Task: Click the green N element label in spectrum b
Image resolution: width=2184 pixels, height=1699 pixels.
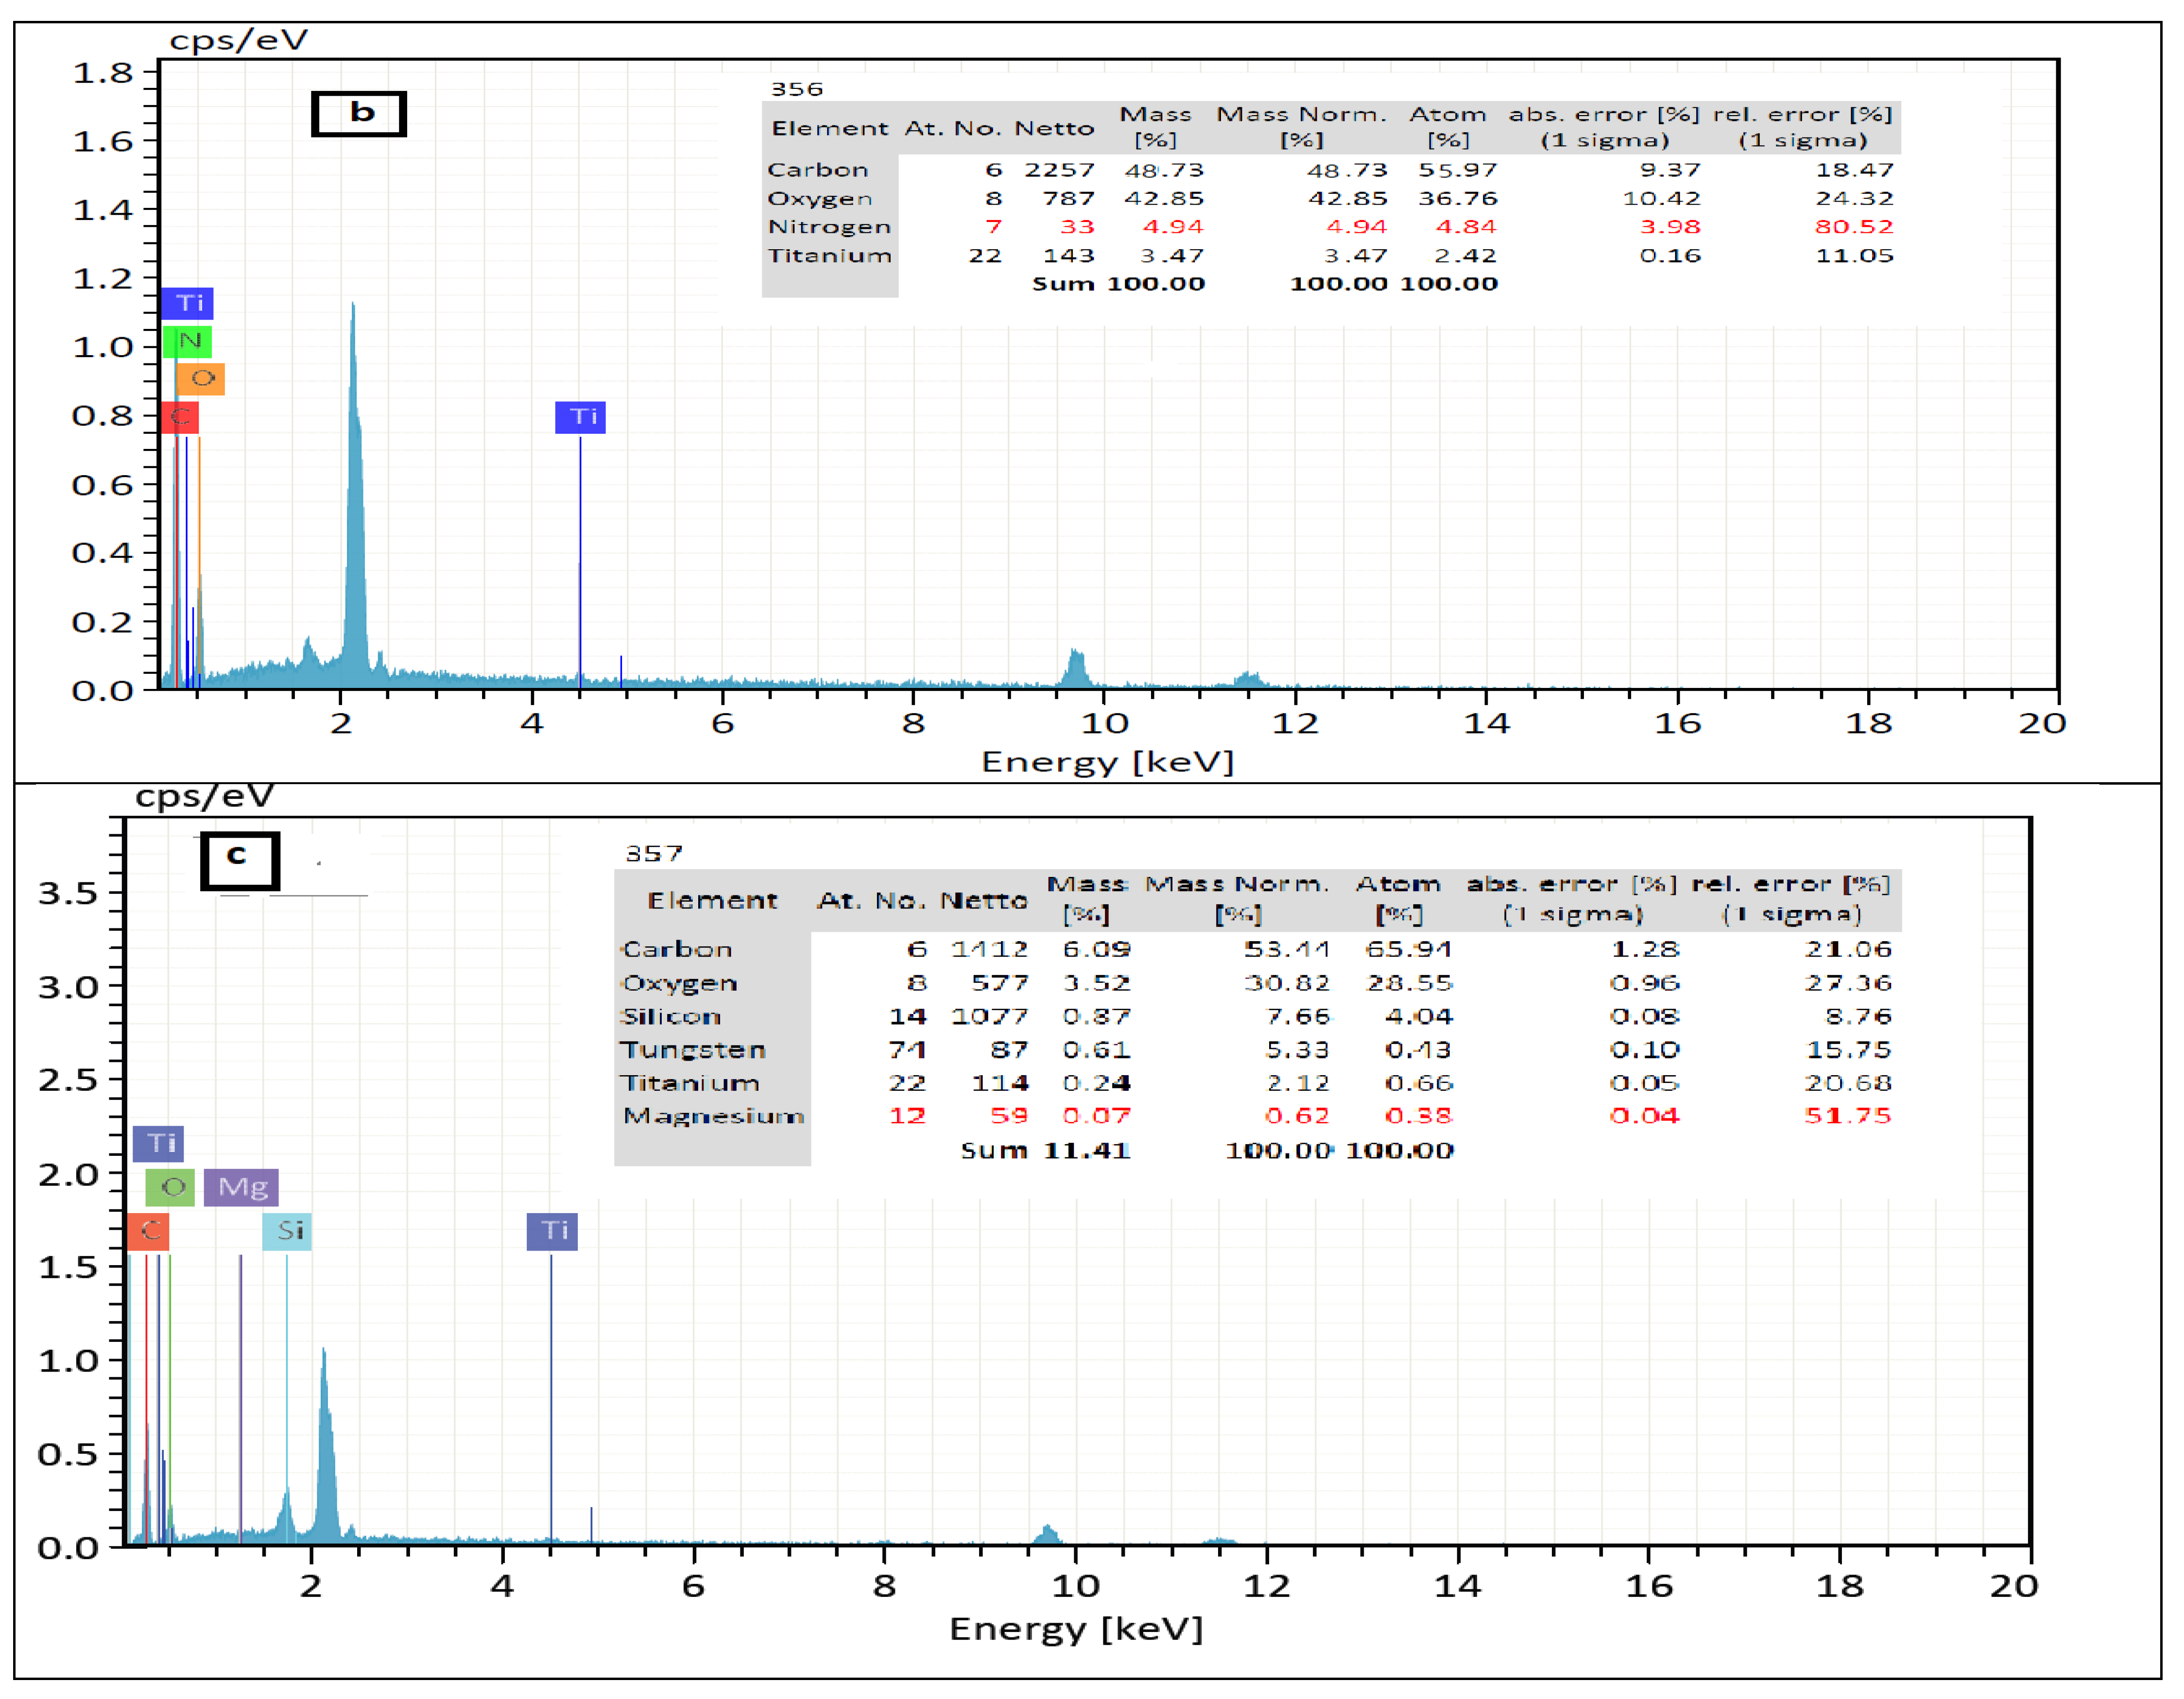Action: click(188, 341)
